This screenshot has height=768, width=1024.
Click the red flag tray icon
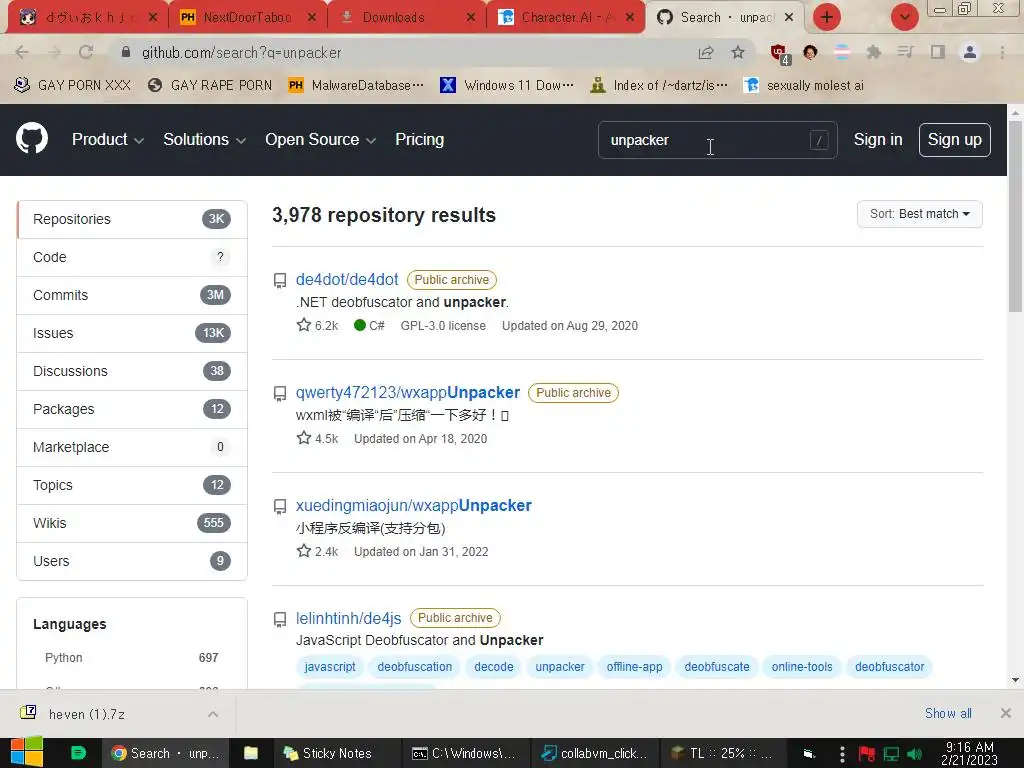pyautogui.click(x=867, y=754)
